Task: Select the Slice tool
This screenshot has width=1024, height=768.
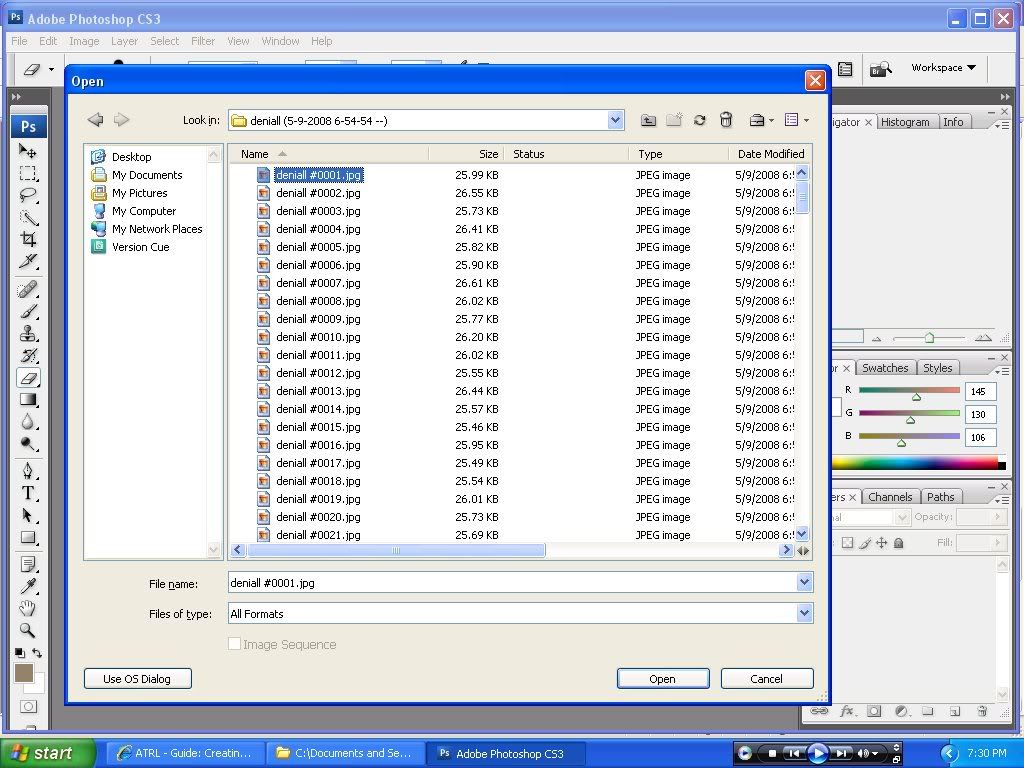Action: (x=27, y=261)
